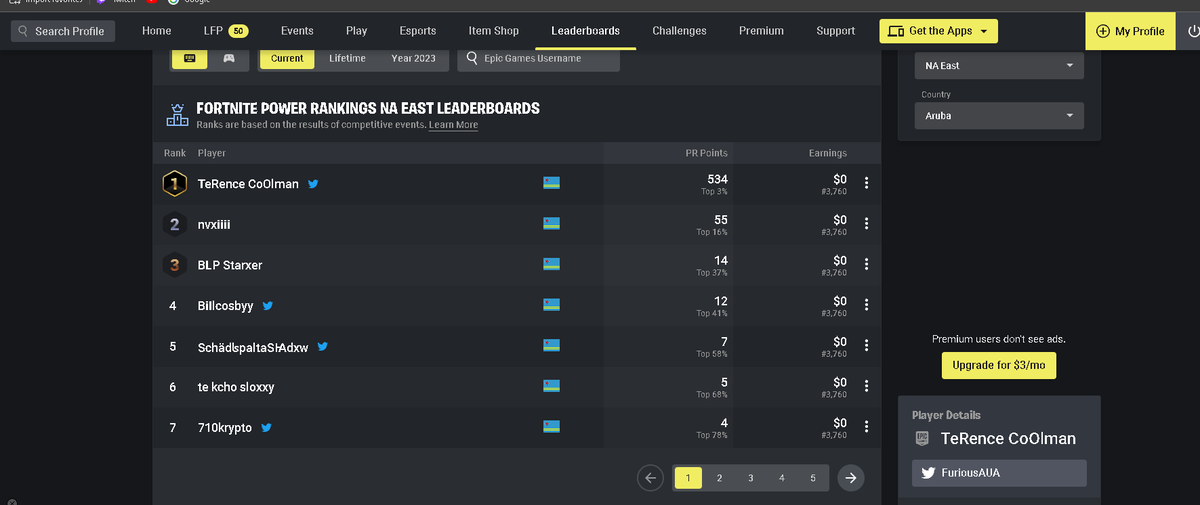
Task: Open more options for te kcho sloxxy row
Action: click(866, 386)
